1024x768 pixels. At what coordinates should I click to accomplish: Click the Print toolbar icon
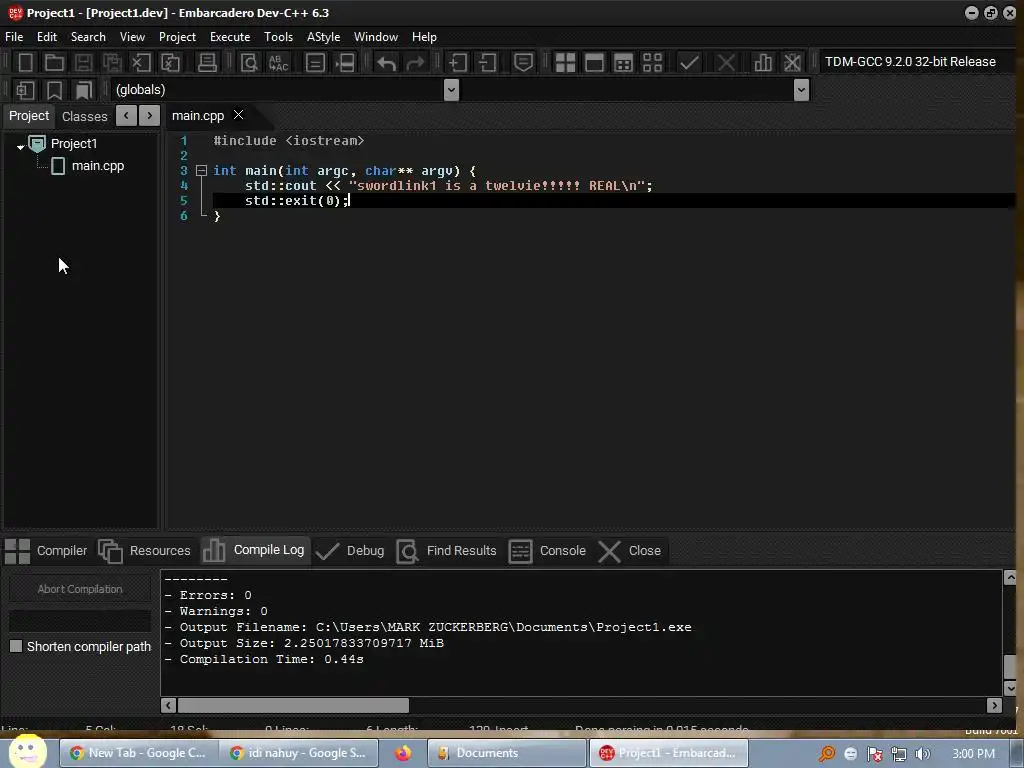point(207,63)
